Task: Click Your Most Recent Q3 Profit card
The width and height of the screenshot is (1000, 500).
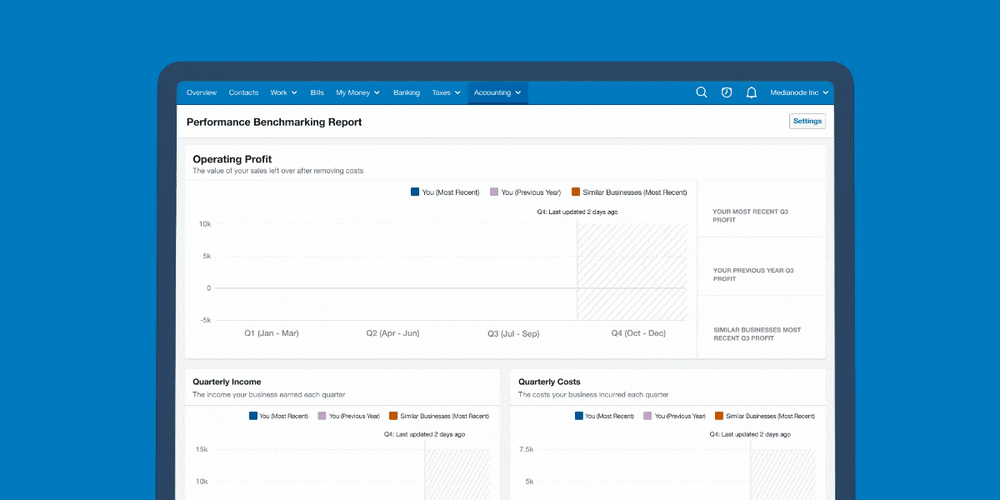Action: pos(761,209)
